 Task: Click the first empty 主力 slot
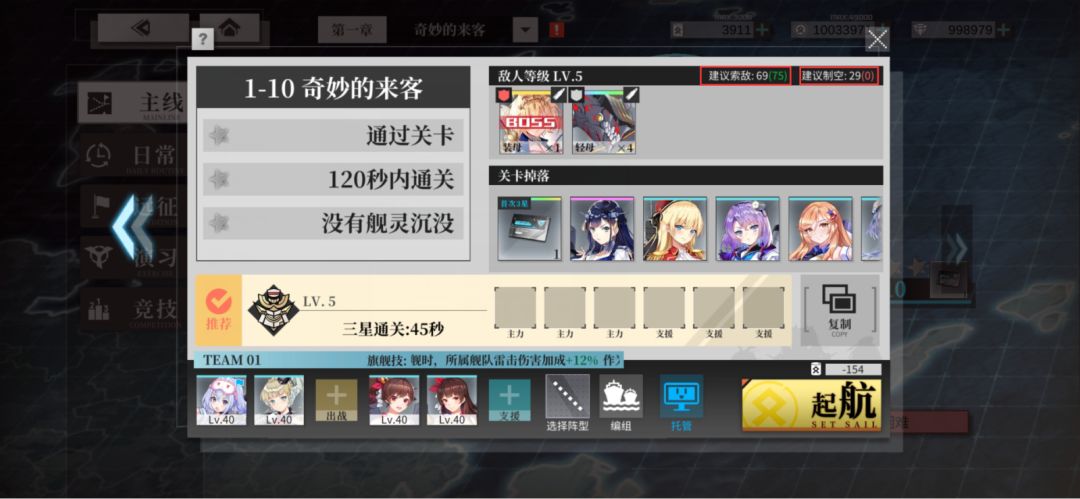(515, 309)
